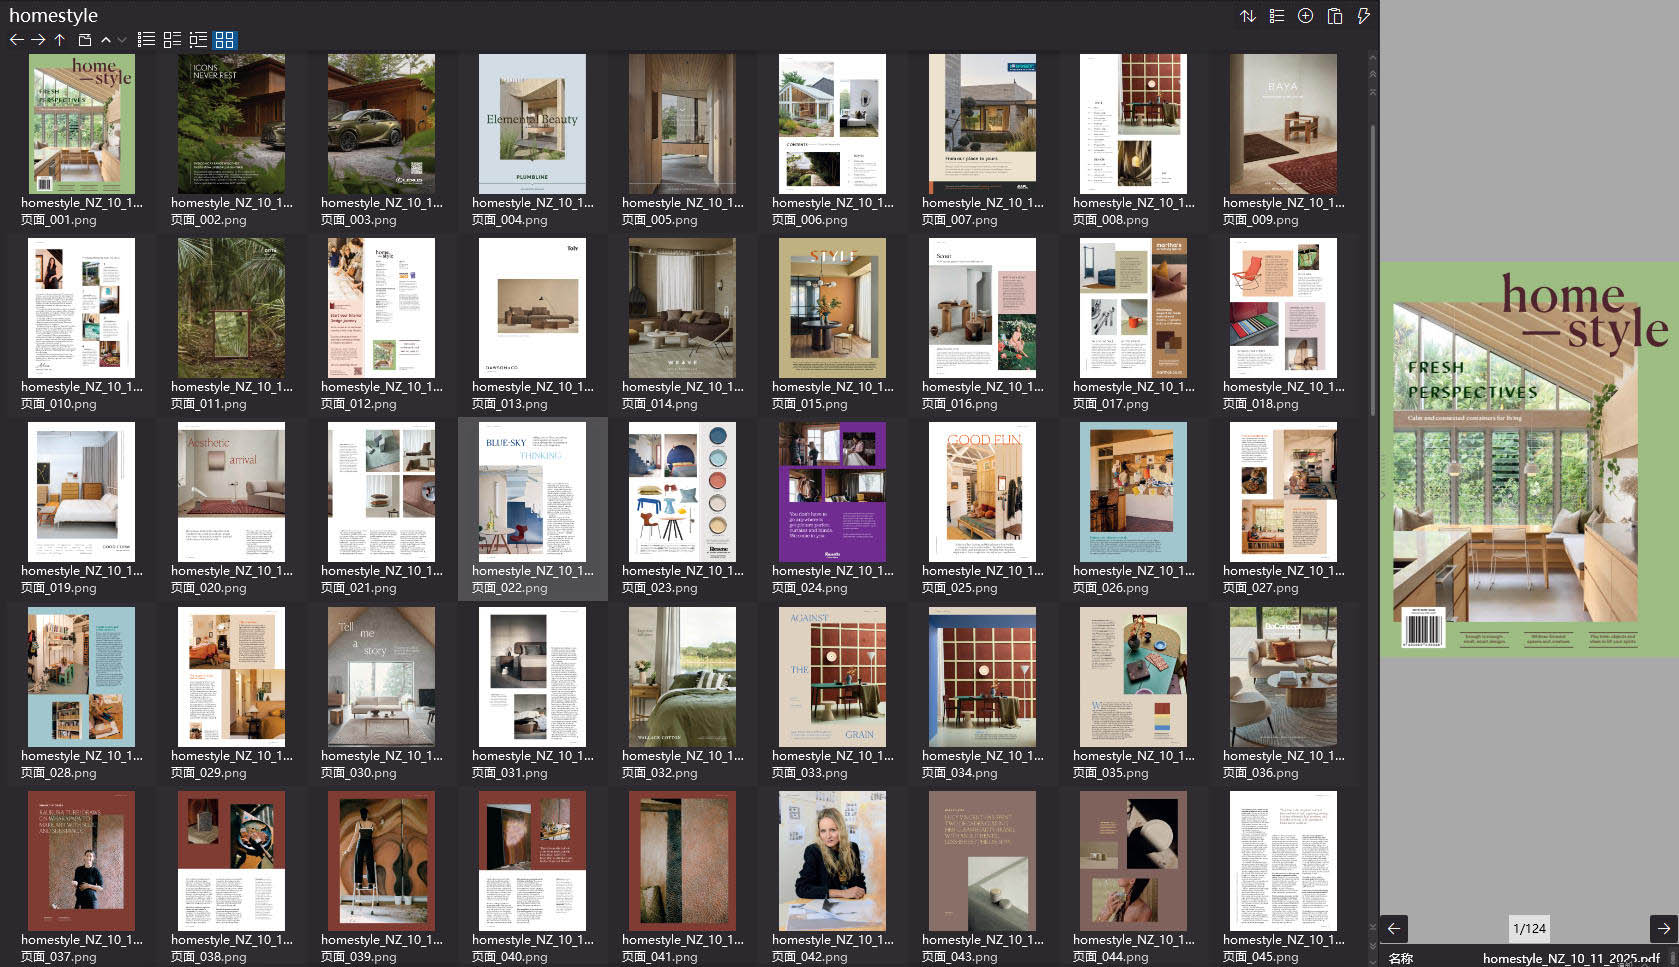The image size is (1679, 967).
Task: Open the sort order arrows icon
Action: (x=1248, y=16)
